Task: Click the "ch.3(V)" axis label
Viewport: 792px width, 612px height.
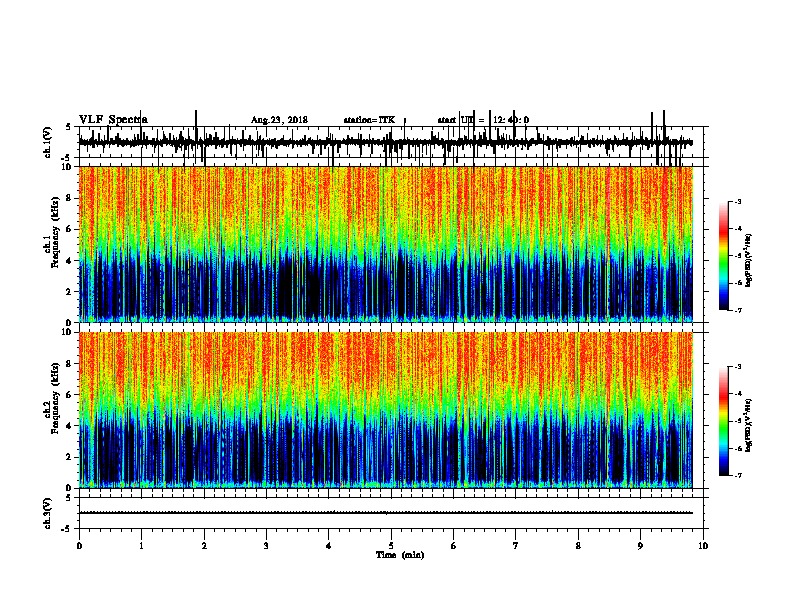Action: point(48,513)
